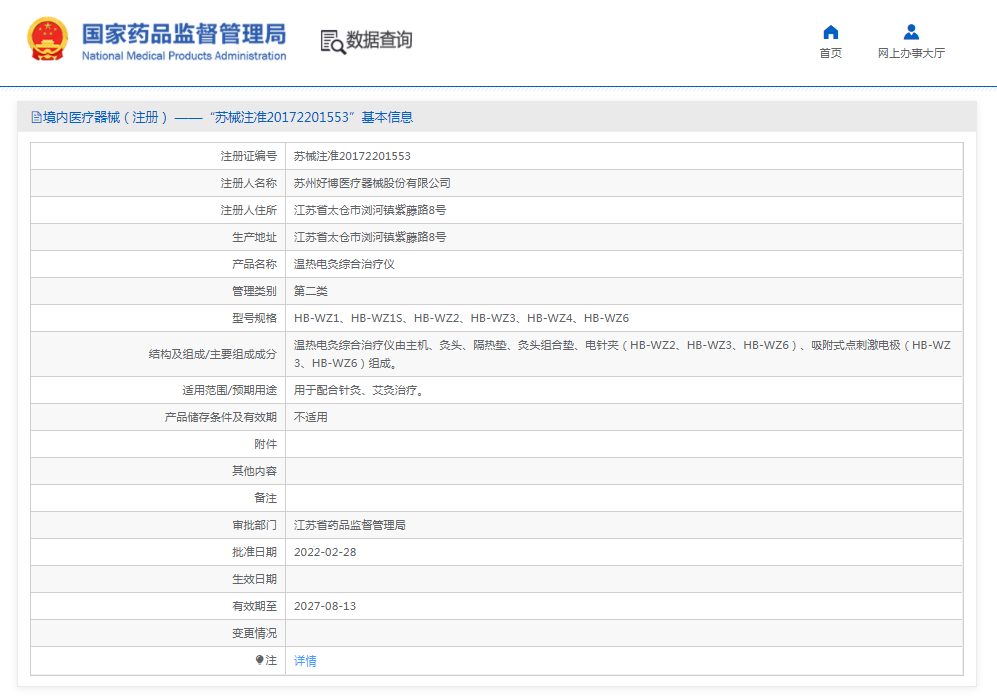
Task: Click the 适用范围/预期用途 label
Action: pyautogui.click(x=230, y=390)
